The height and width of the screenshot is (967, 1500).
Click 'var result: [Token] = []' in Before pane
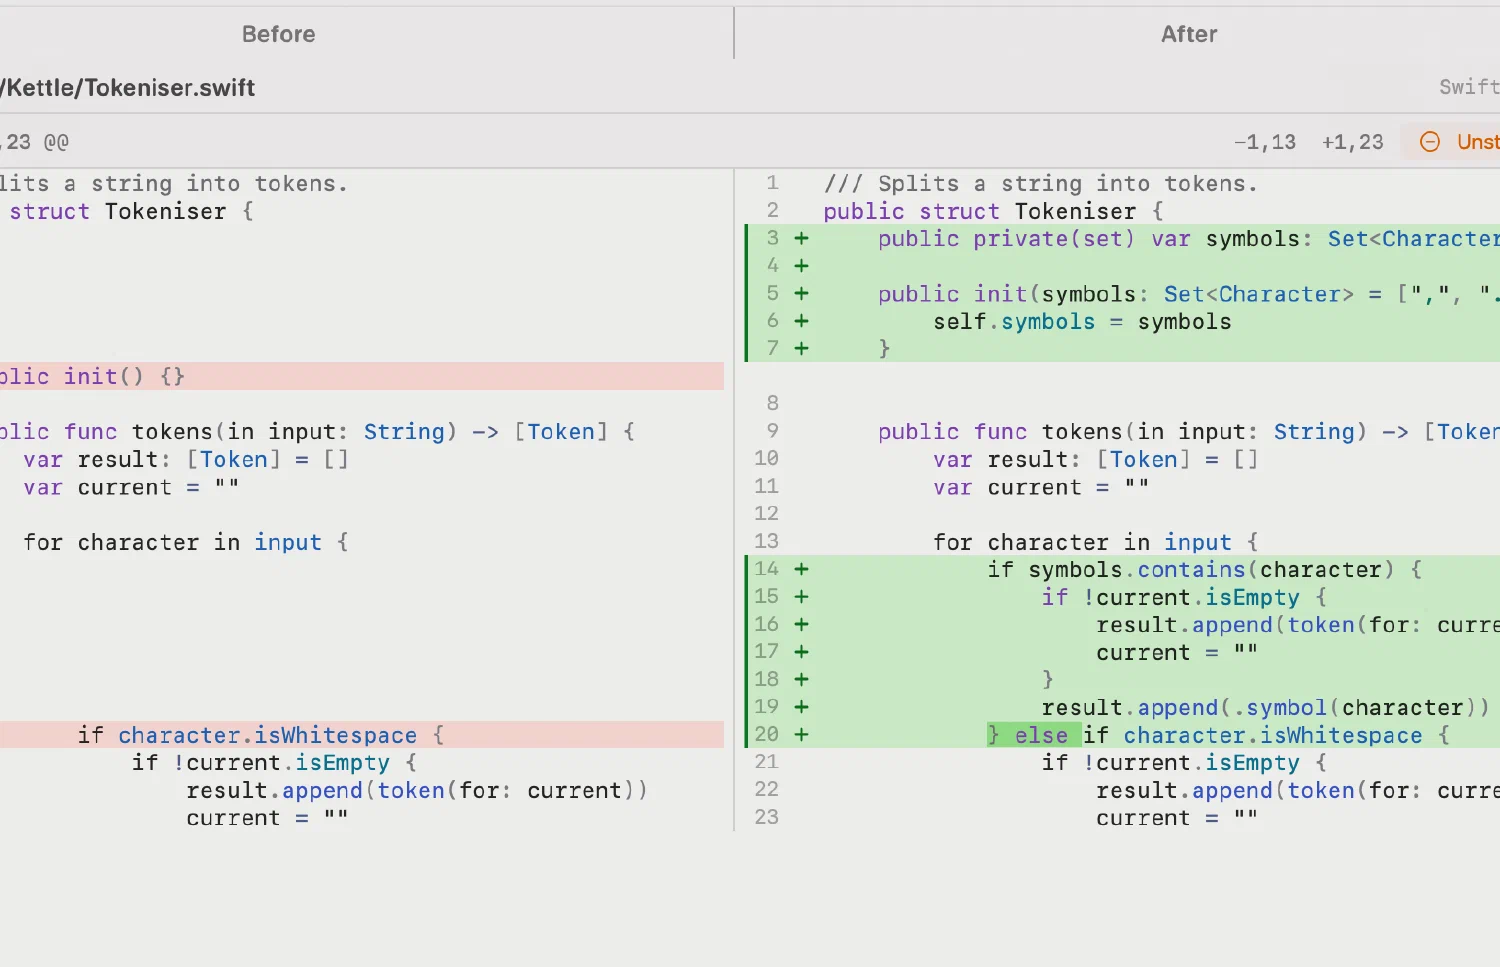point(186,459)
